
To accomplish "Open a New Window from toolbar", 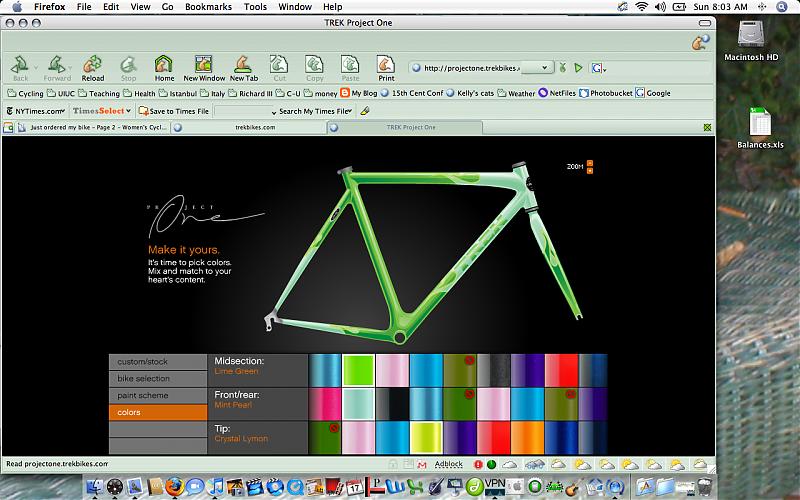I will (x=204, y=68).
